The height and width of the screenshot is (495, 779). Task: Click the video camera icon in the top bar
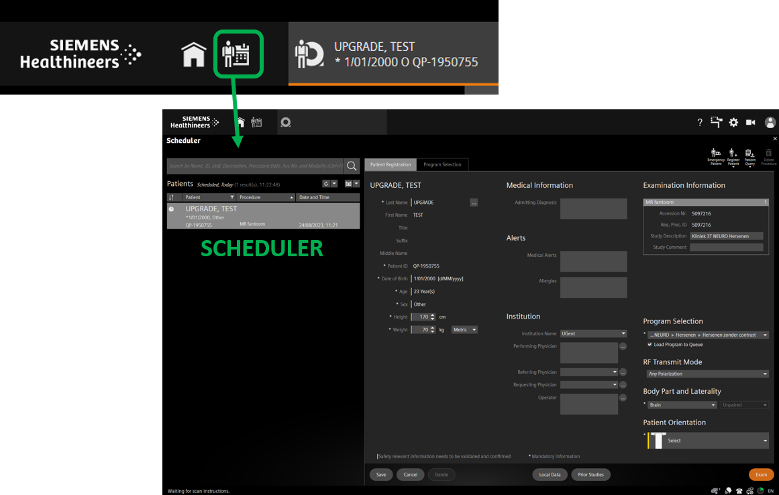click(750, 122)
